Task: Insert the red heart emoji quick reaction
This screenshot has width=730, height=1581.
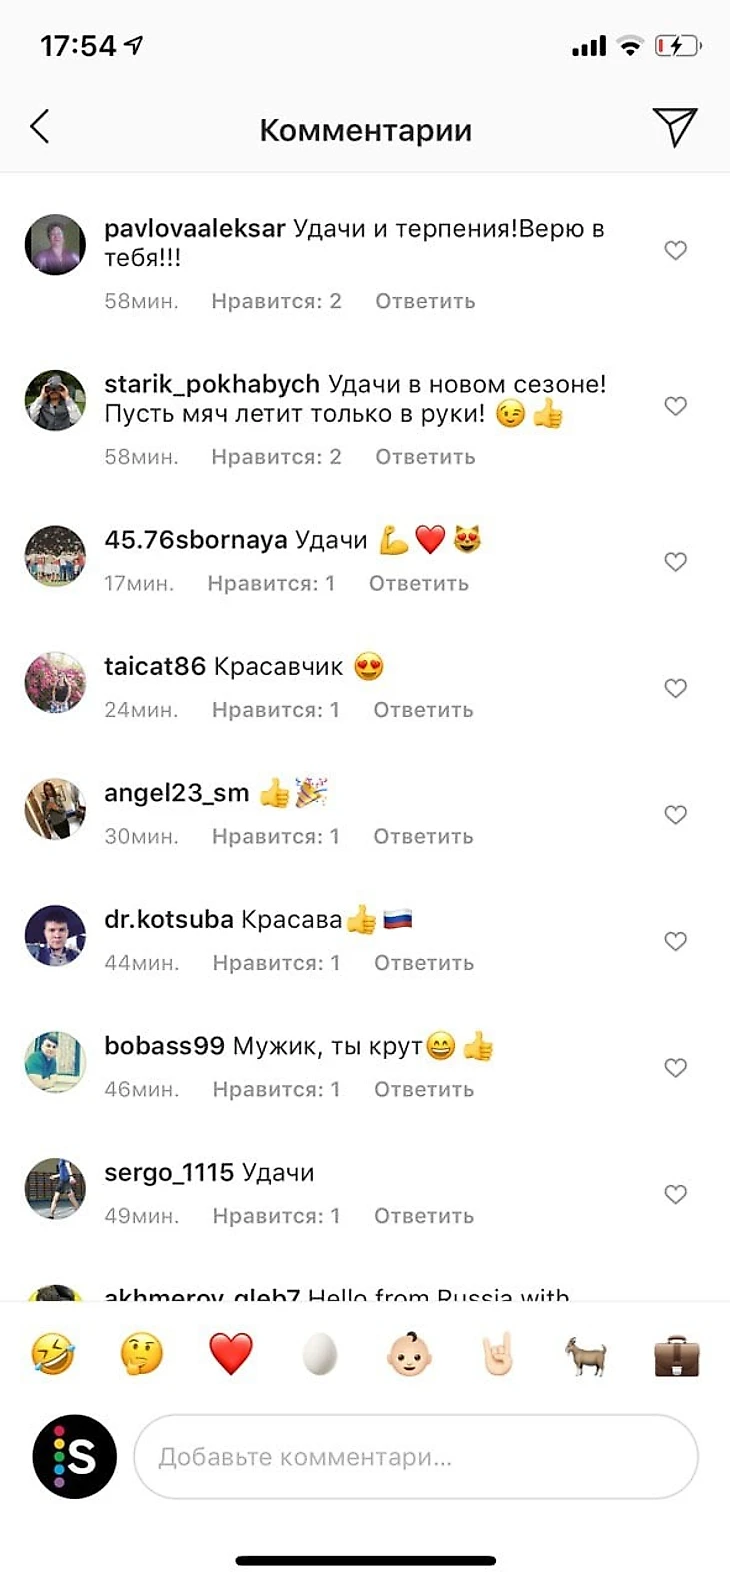Action: click(x=231, y=1355)
